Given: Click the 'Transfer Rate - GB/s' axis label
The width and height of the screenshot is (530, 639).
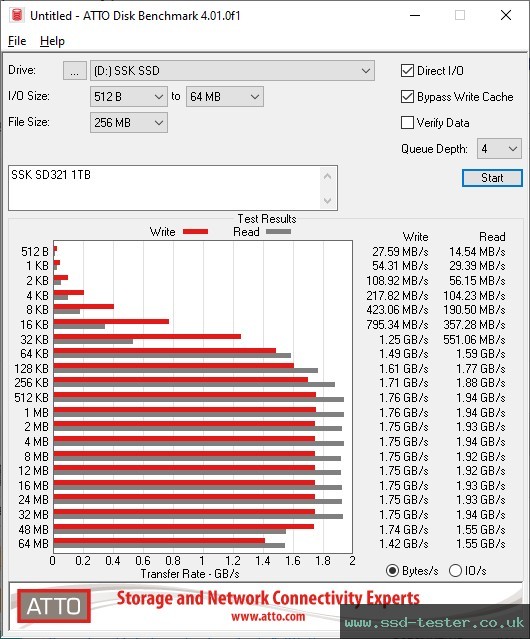Looking at the screenshot, I should coord(190,574).
